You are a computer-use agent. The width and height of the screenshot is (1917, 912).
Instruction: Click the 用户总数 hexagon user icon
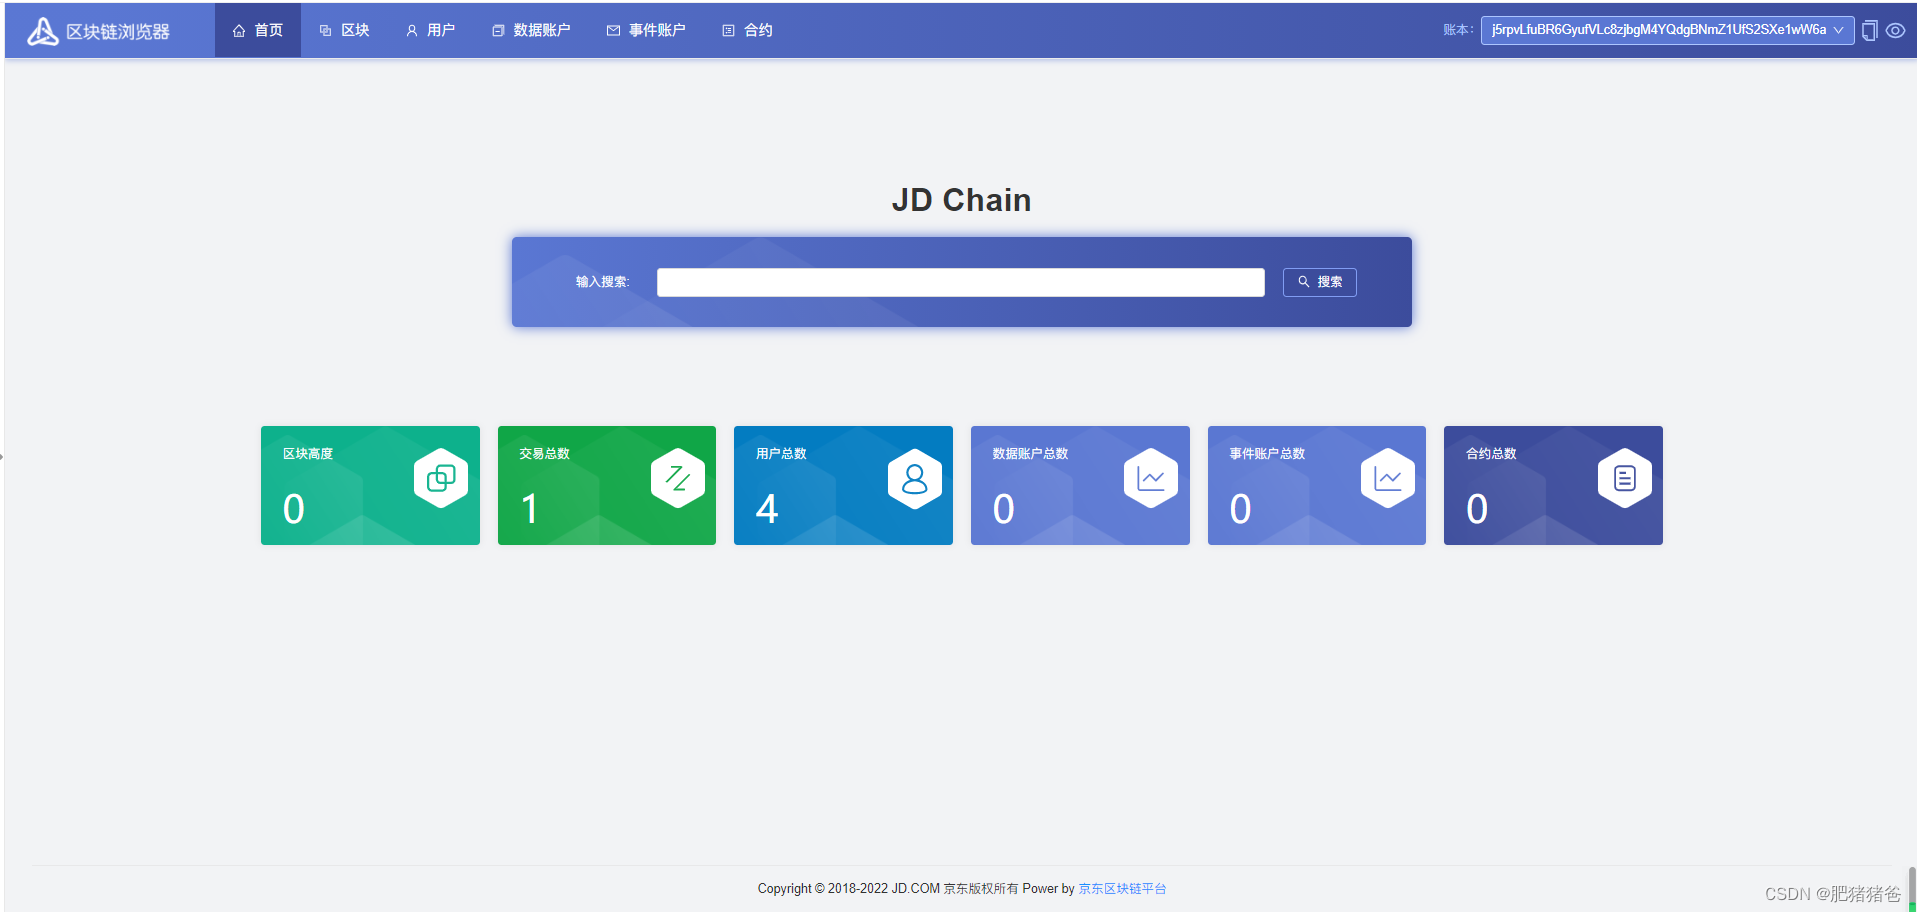tap(915, 478)
